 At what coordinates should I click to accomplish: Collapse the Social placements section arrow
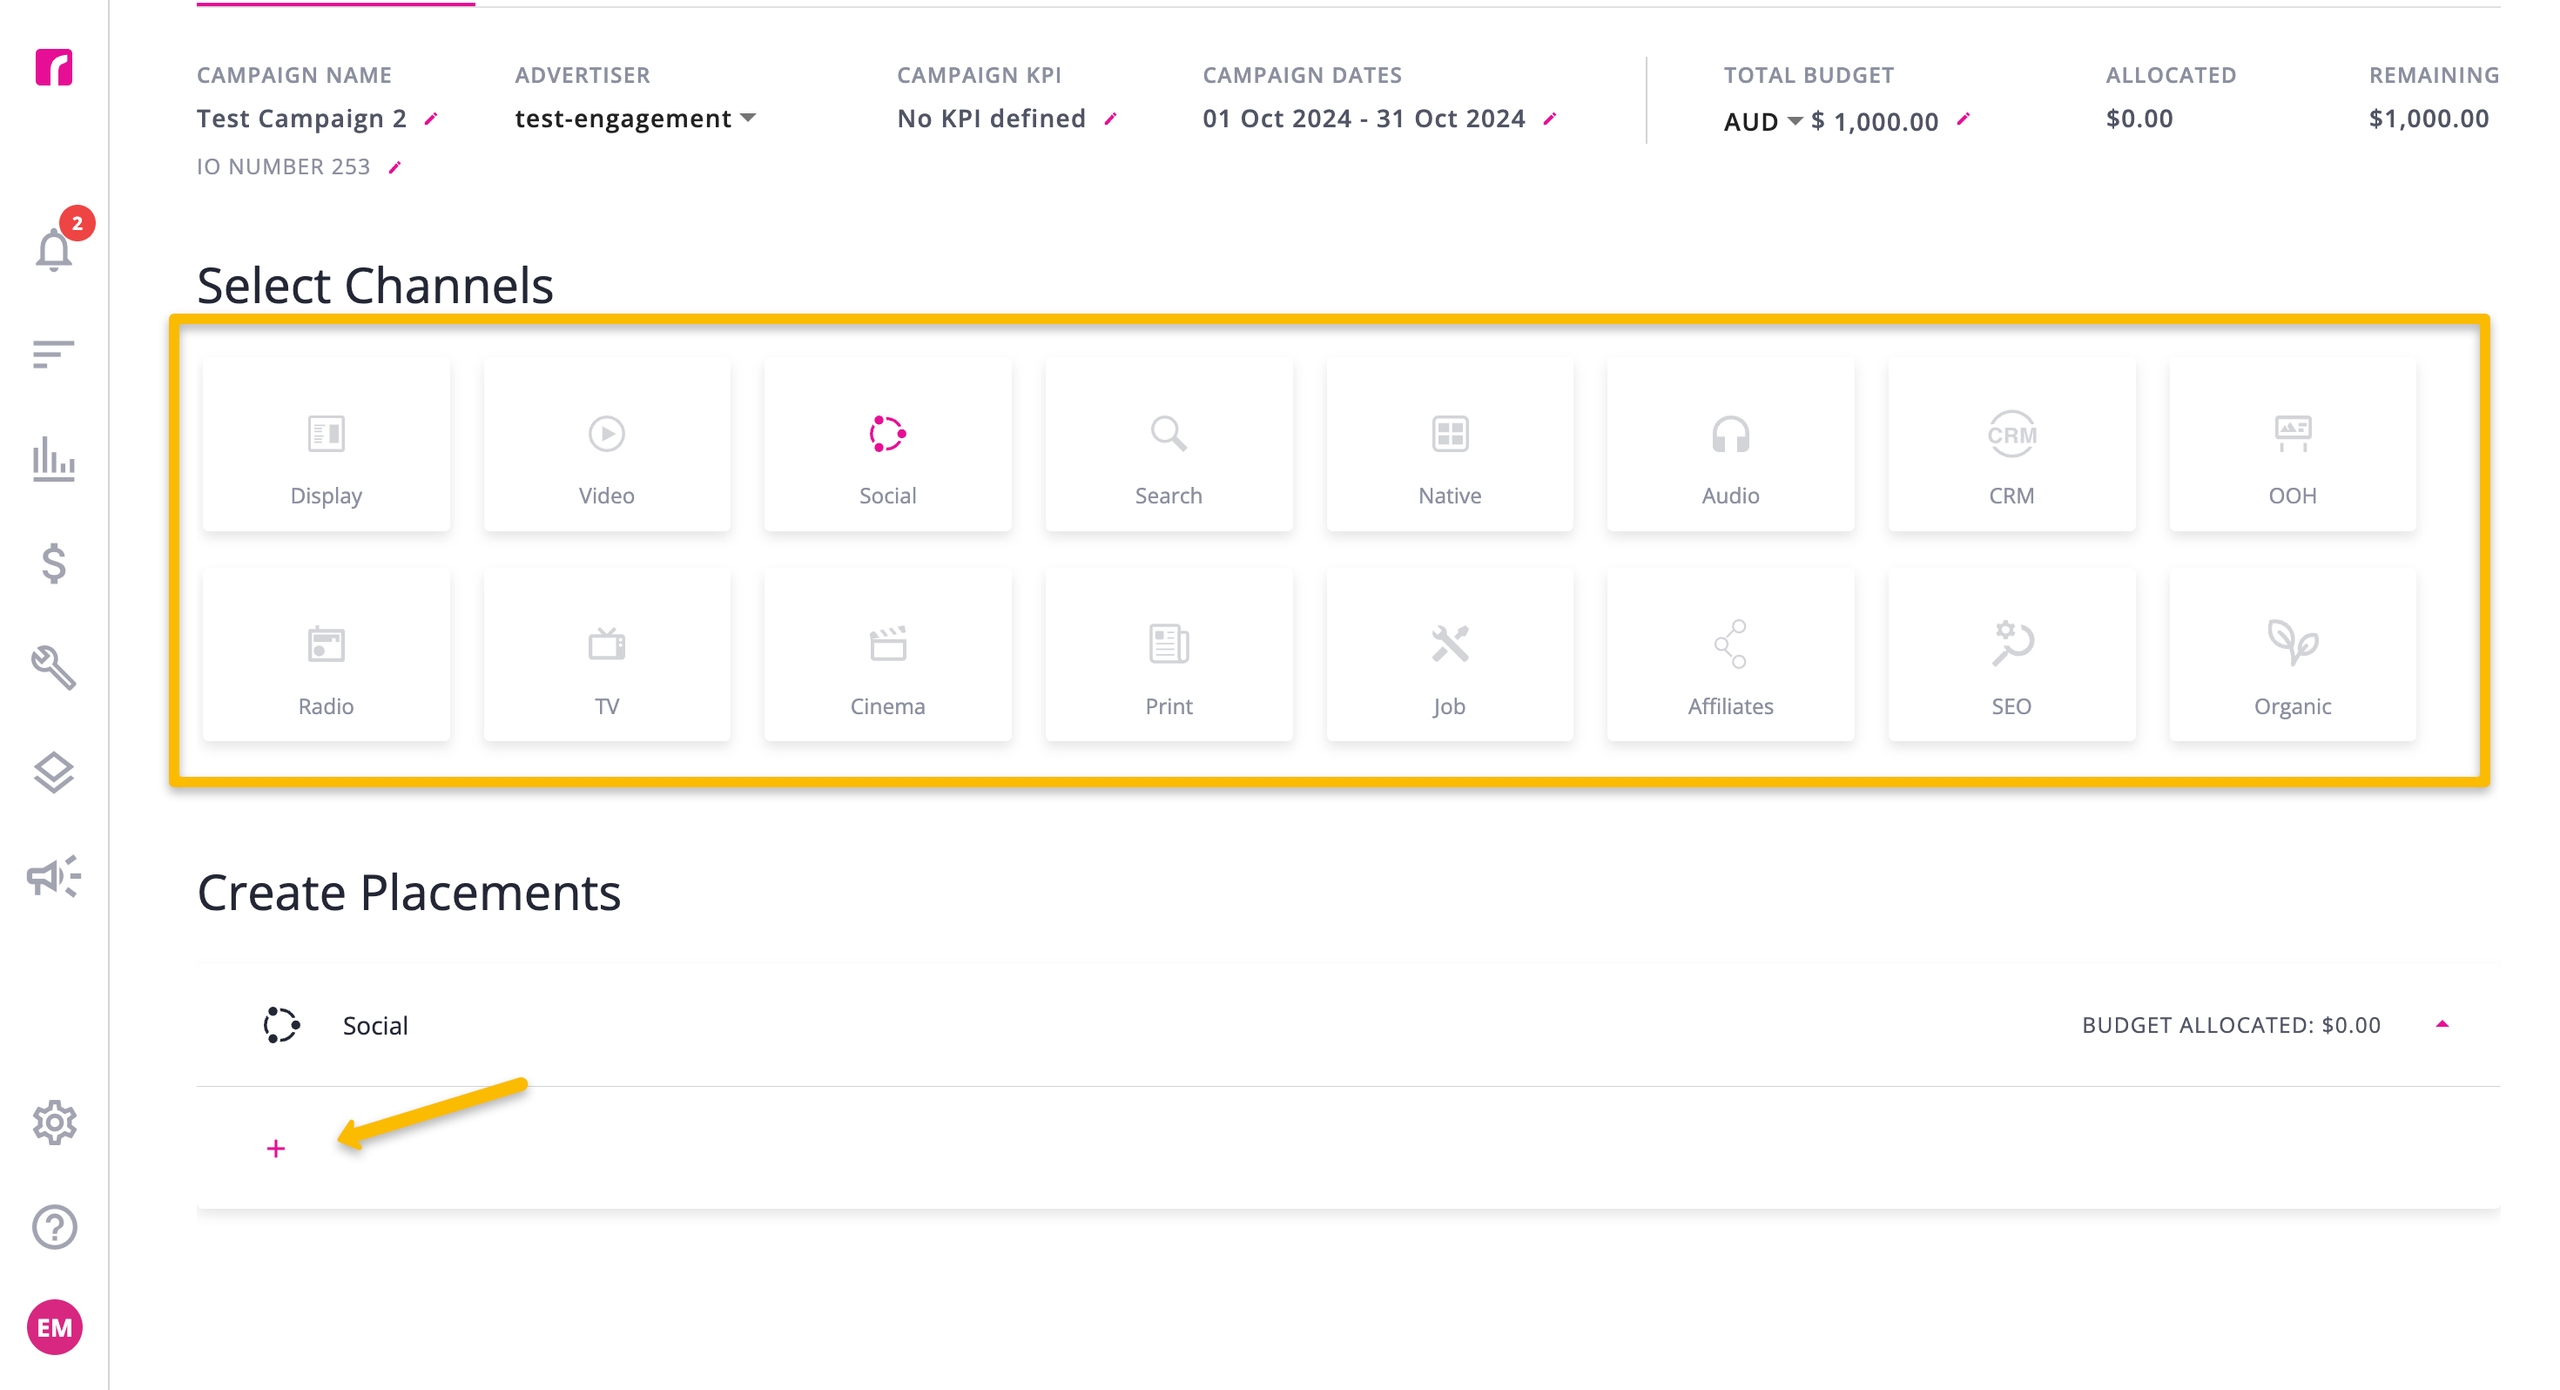tap(2441, 1025)
